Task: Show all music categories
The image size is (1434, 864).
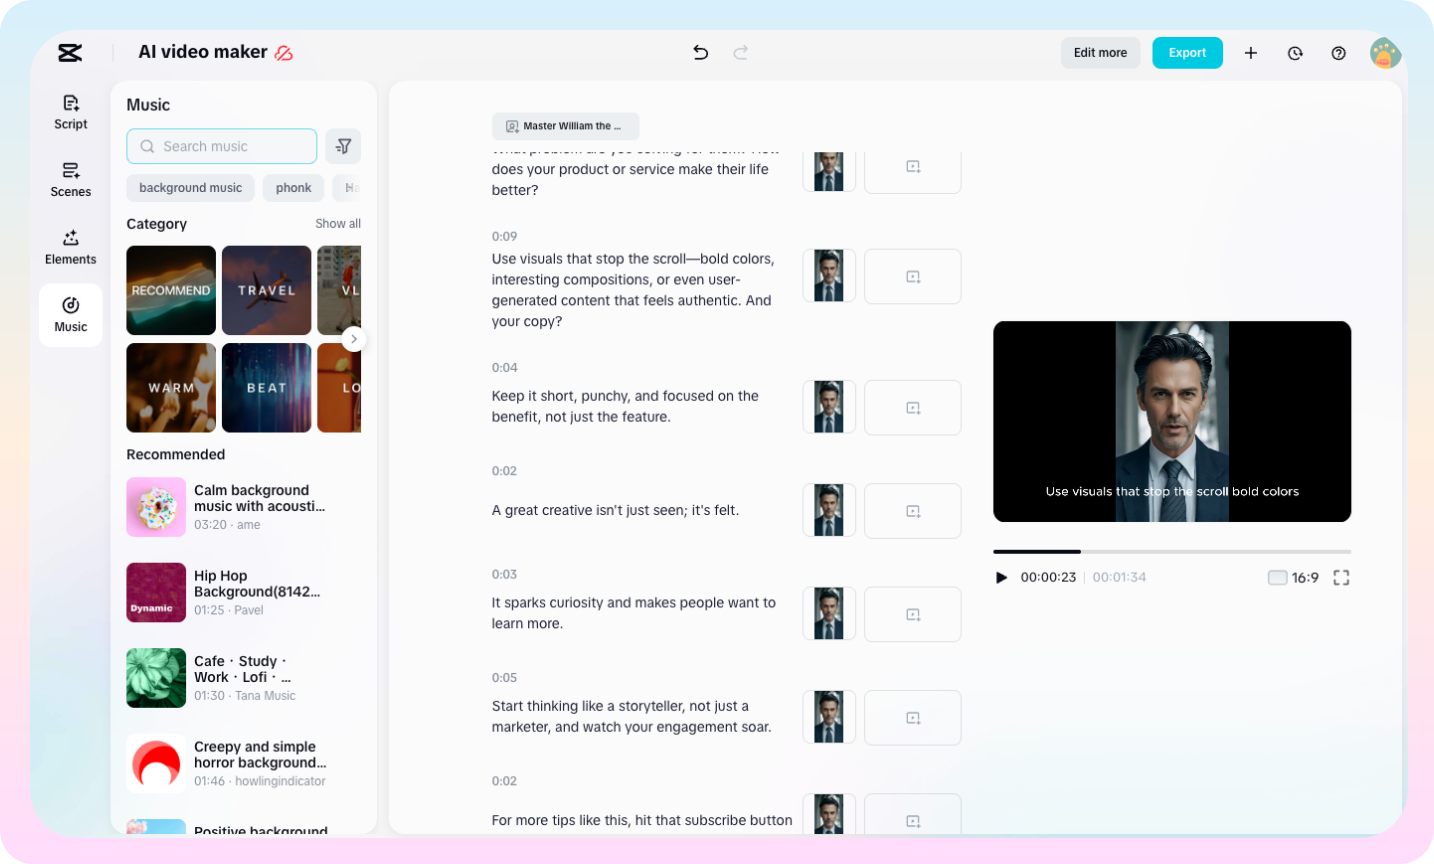Action: [337, 223]
